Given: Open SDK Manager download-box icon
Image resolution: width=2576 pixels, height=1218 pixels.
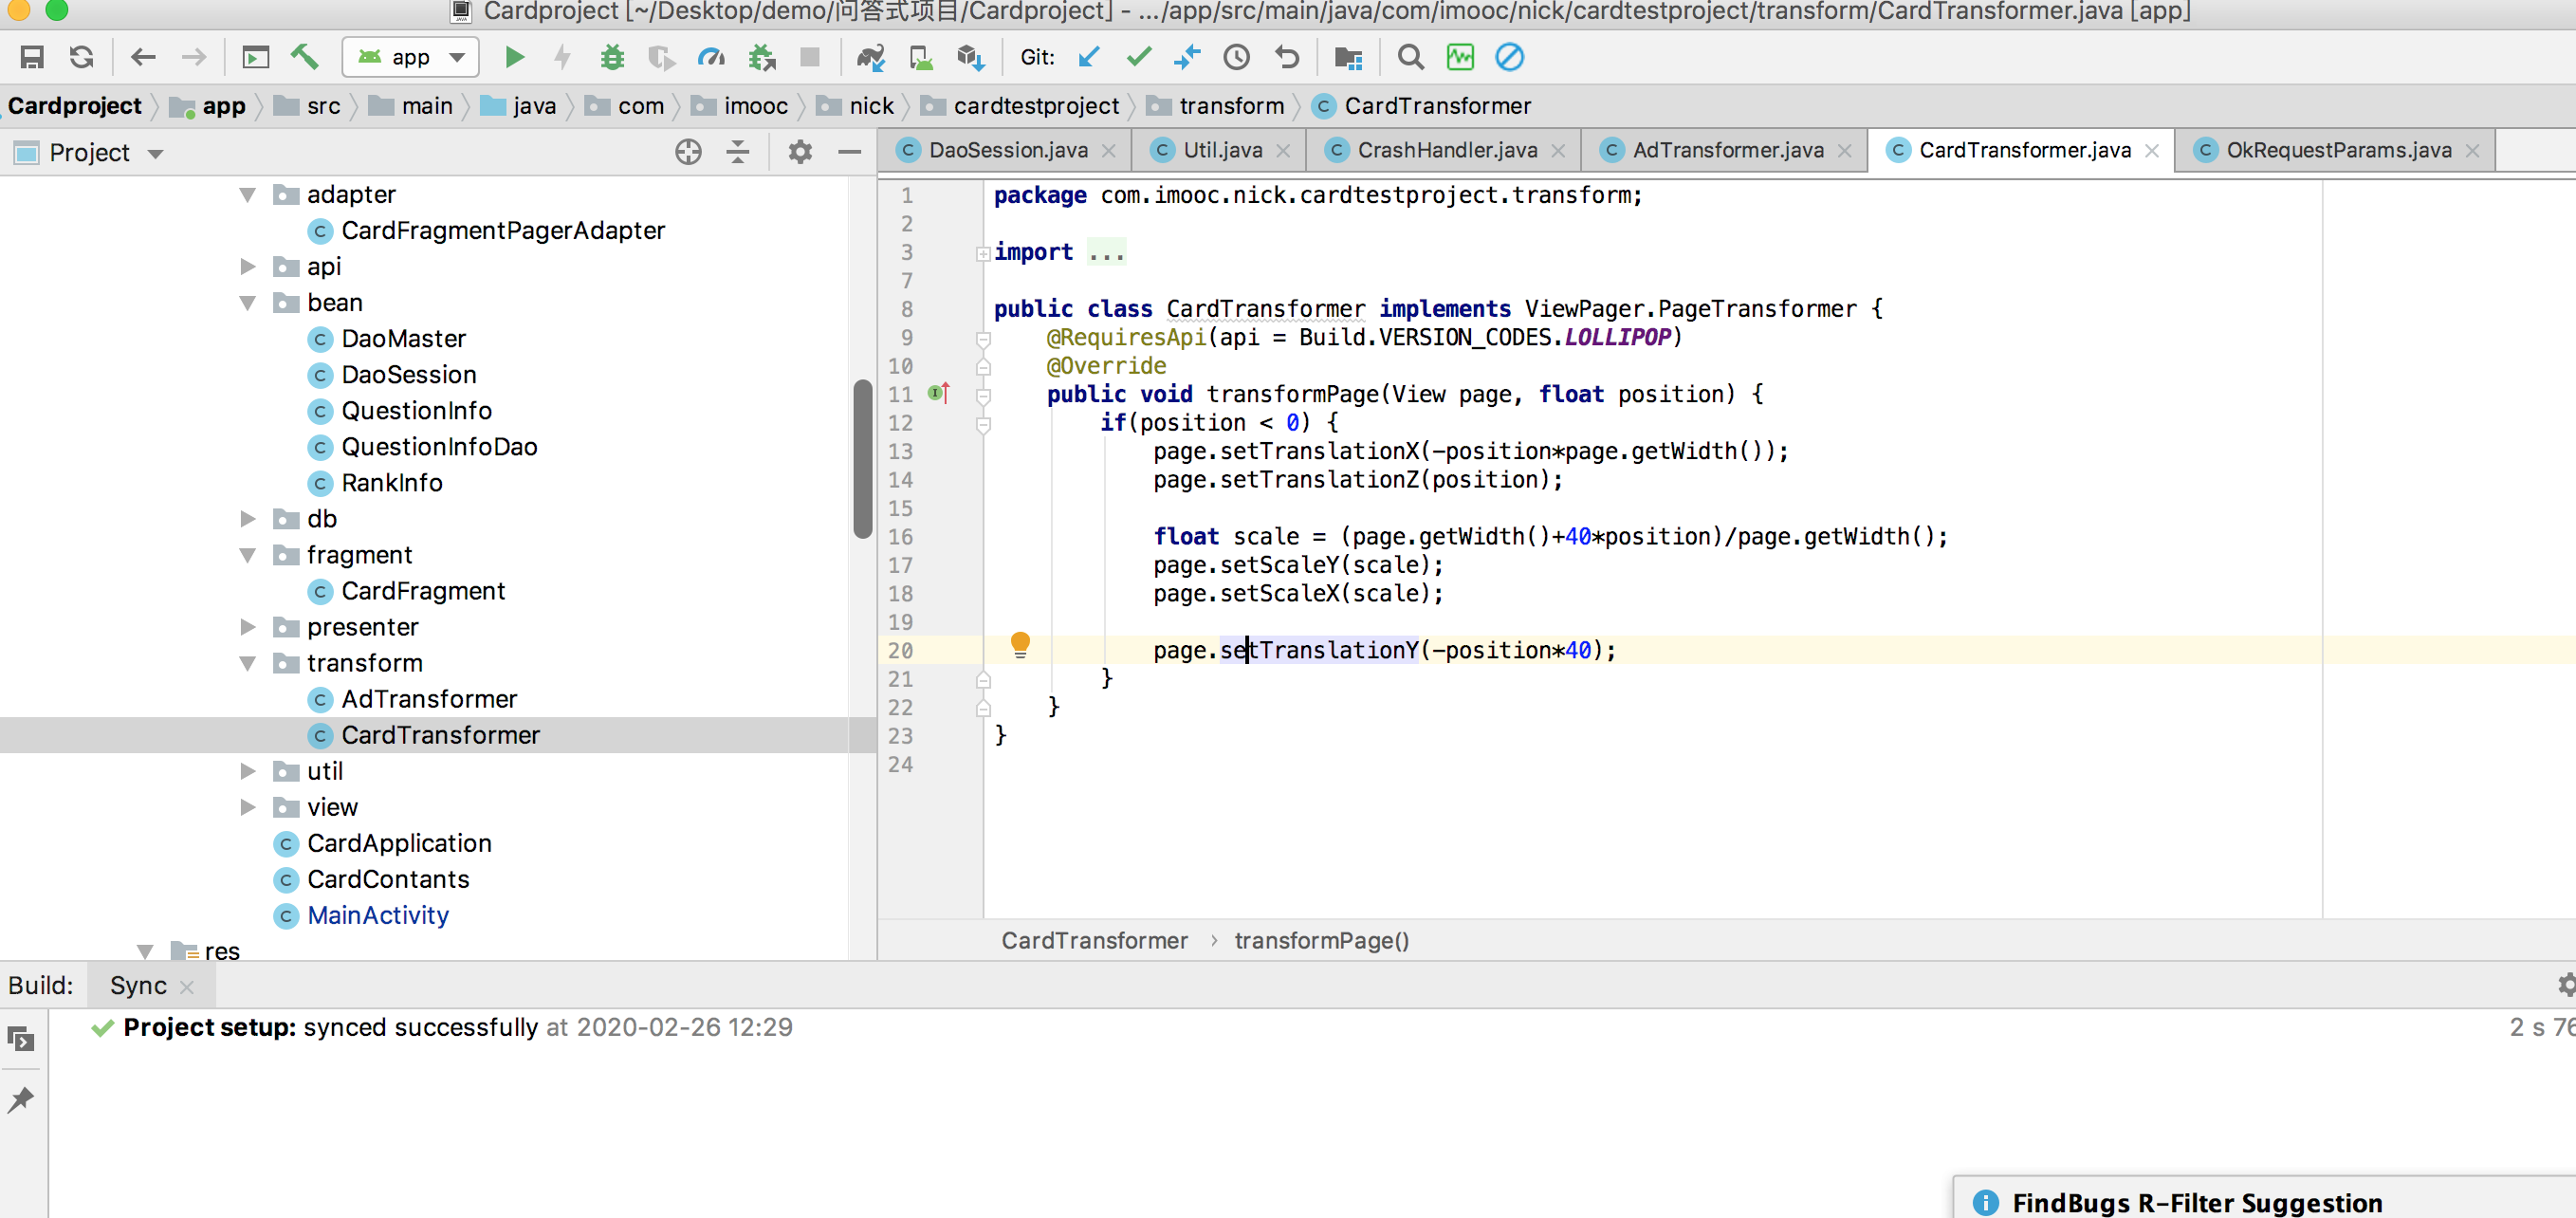Looking at the screenshot, I should coord(970,57).
